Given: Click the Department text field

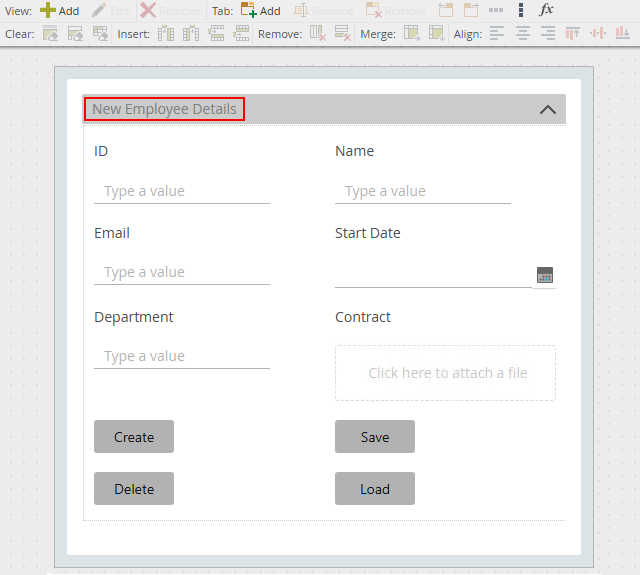Looking at the screenshot, I should [181, 356].
